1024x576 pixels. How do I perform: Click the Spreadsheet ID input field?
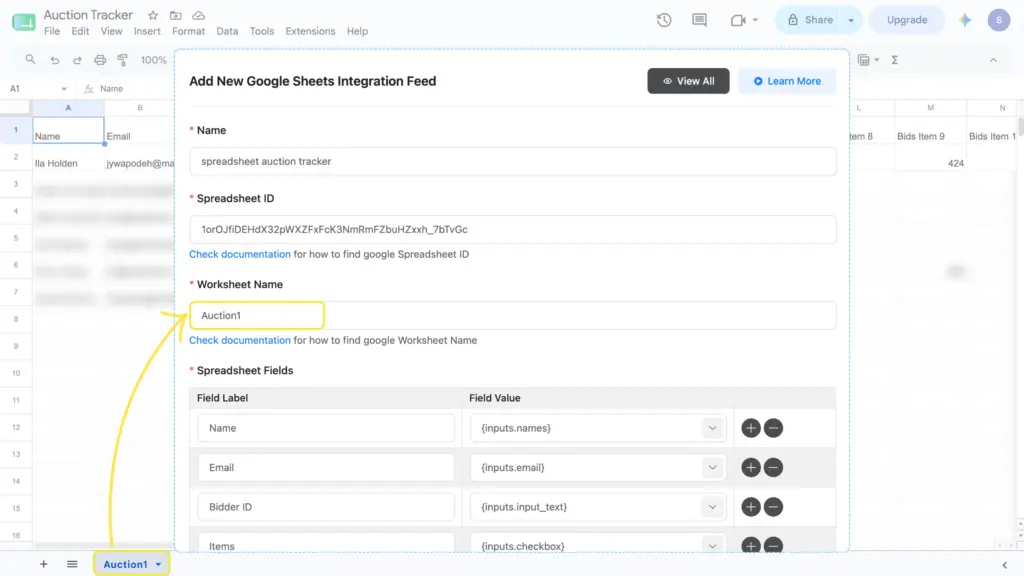click(513, 229)
